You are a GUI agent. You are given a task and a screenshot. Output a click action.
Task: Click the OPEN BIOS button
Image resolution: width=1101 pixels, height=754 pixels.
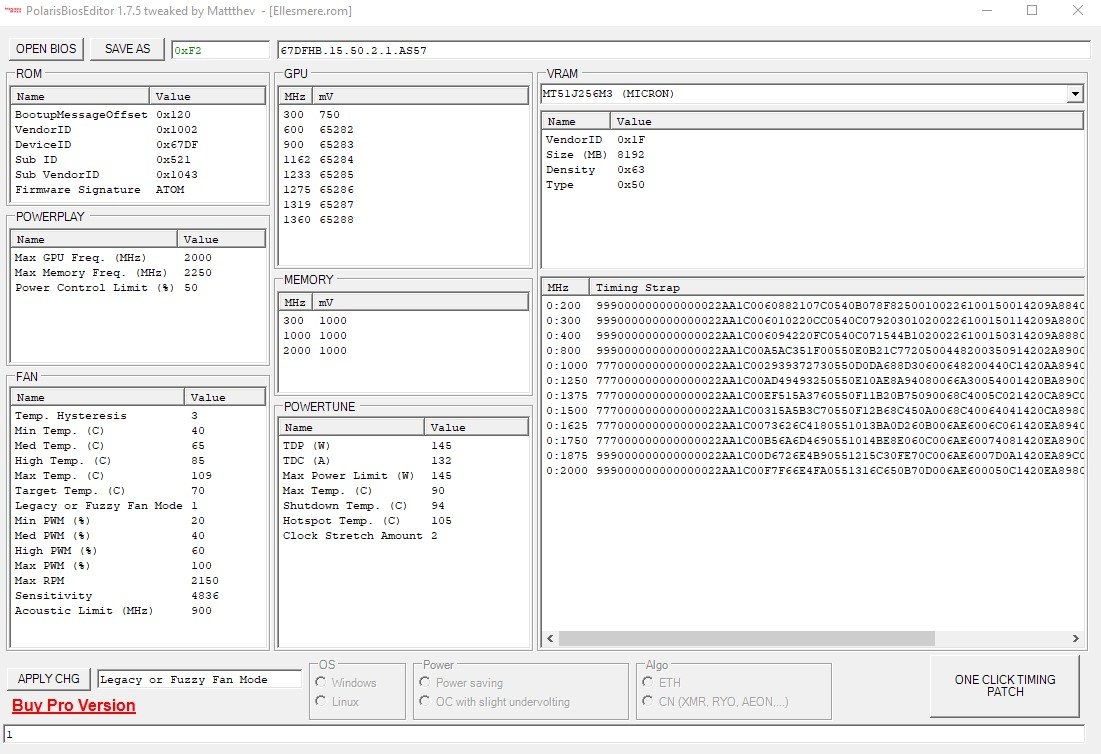(x=46, y=49)
